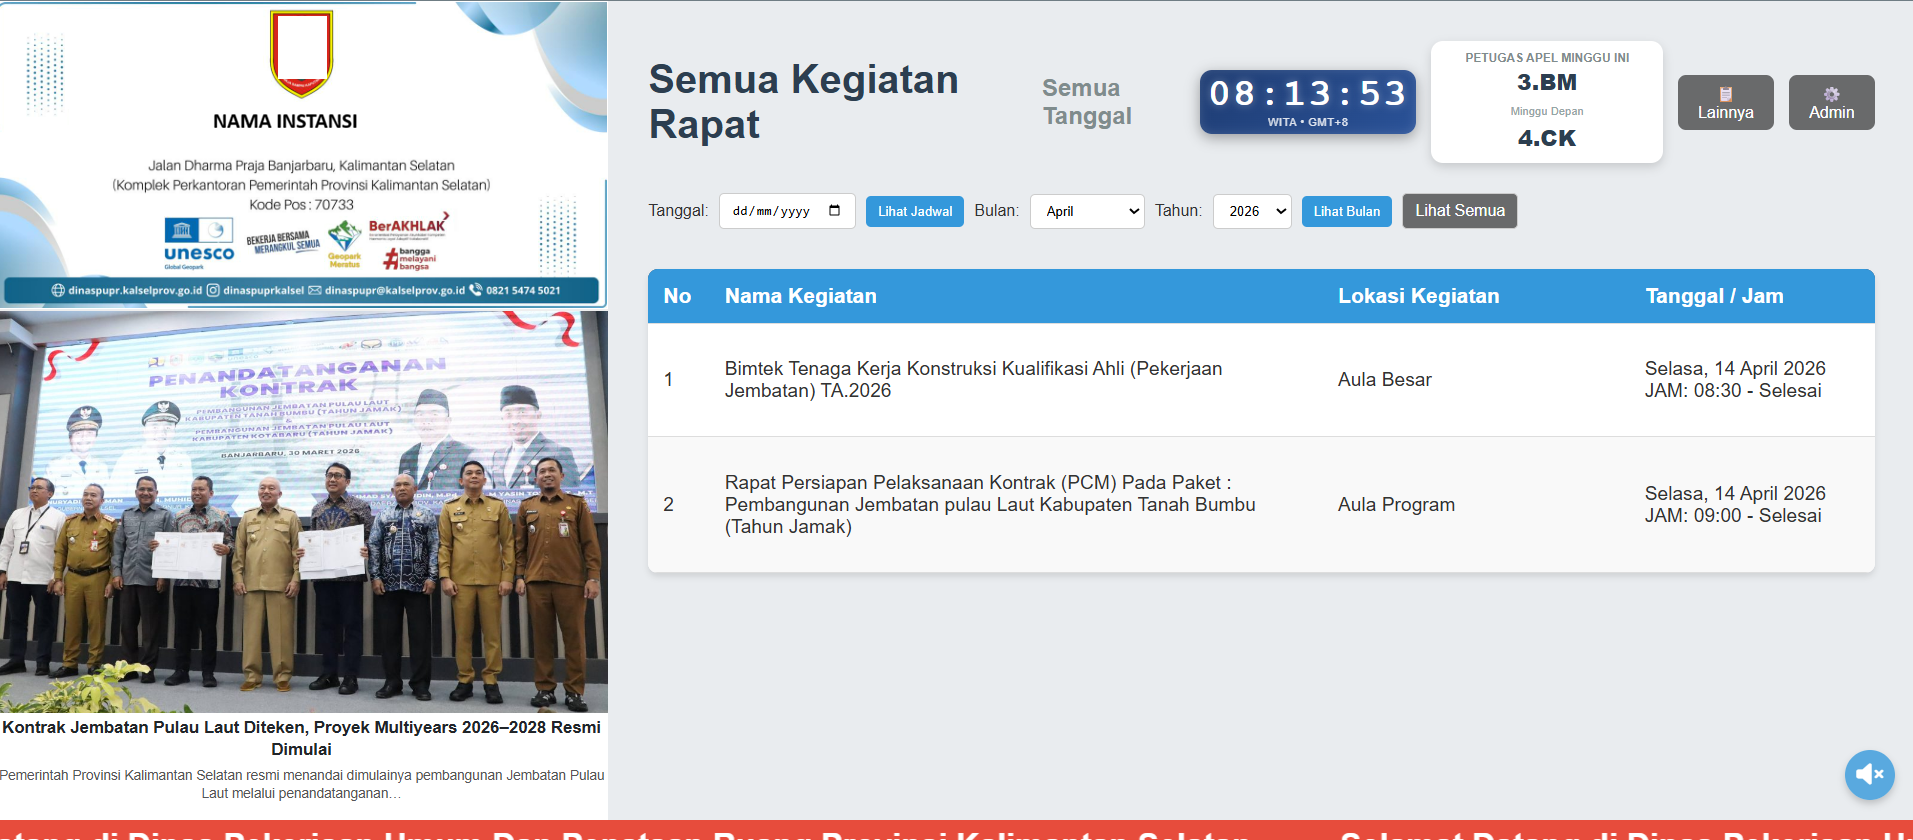Click the dinaspupr@kalselprov.go.id email address text
The width and height of the screenshot is (1913, 840).
(x=394, y=291)
